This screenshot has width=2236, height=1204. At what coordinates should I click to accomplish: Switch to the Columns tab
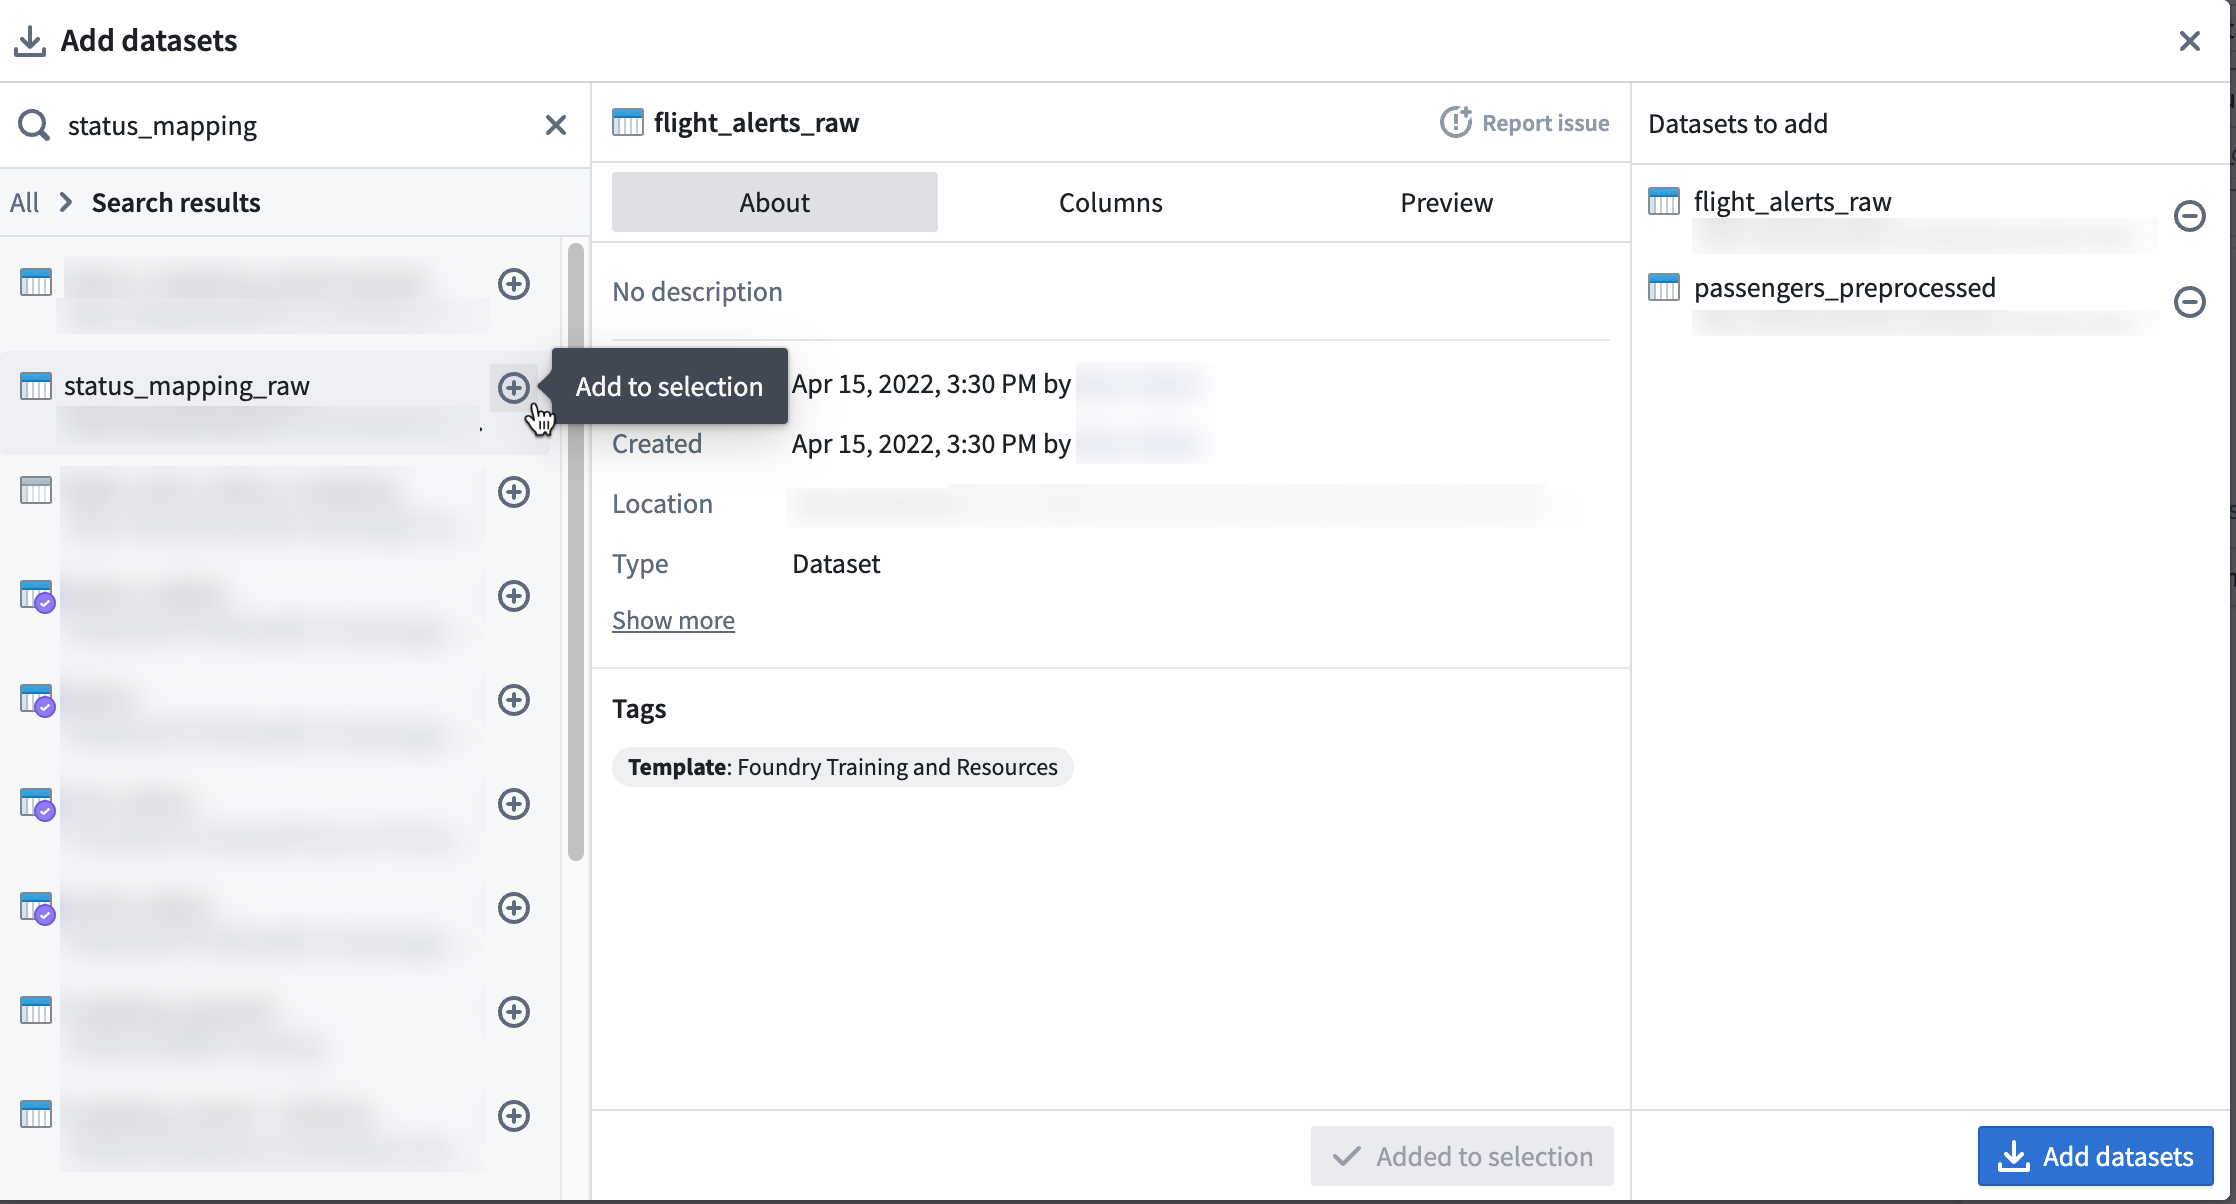[1110, 202]
